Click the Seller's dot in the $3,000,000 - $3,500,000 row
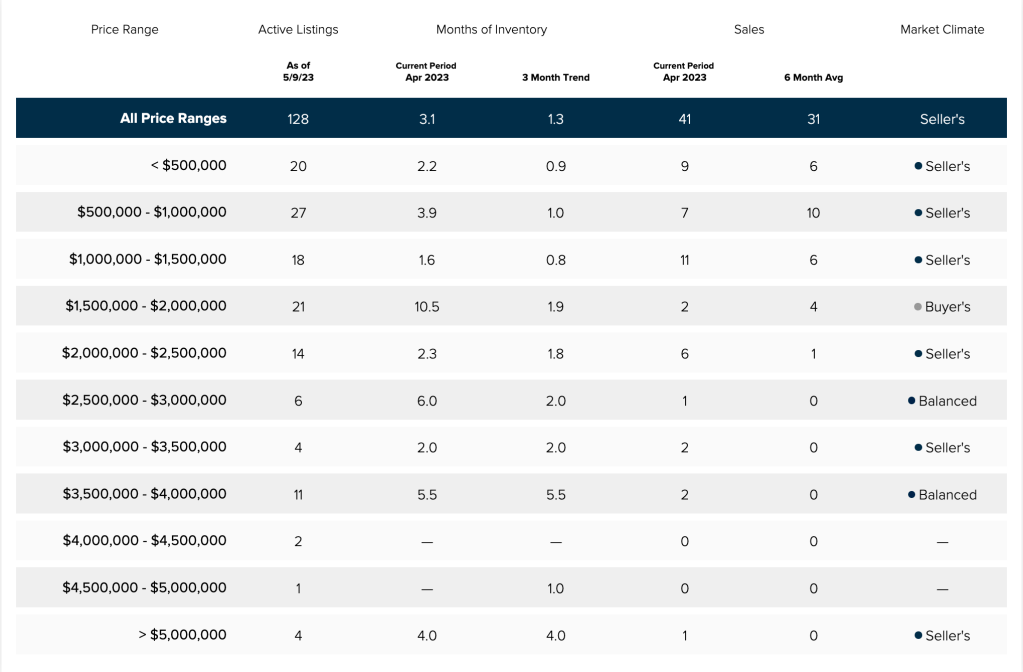The height and width of the screenshot is (672, 1023). tap(918, 448)
